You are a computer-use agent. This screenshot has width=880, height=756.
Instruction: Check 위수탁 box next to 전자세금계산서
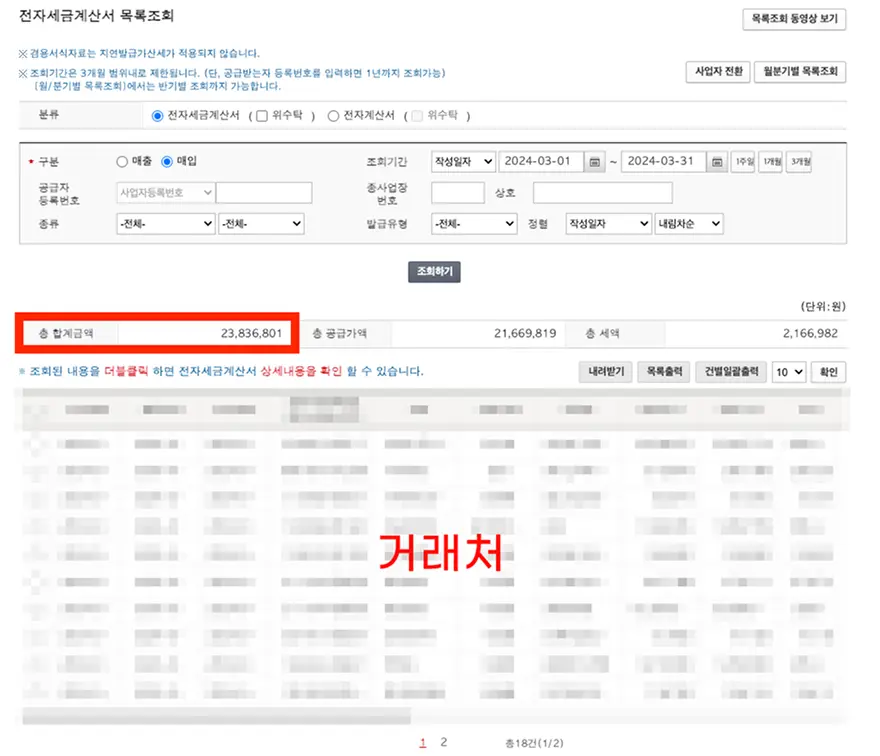click(x=262, y=116)
